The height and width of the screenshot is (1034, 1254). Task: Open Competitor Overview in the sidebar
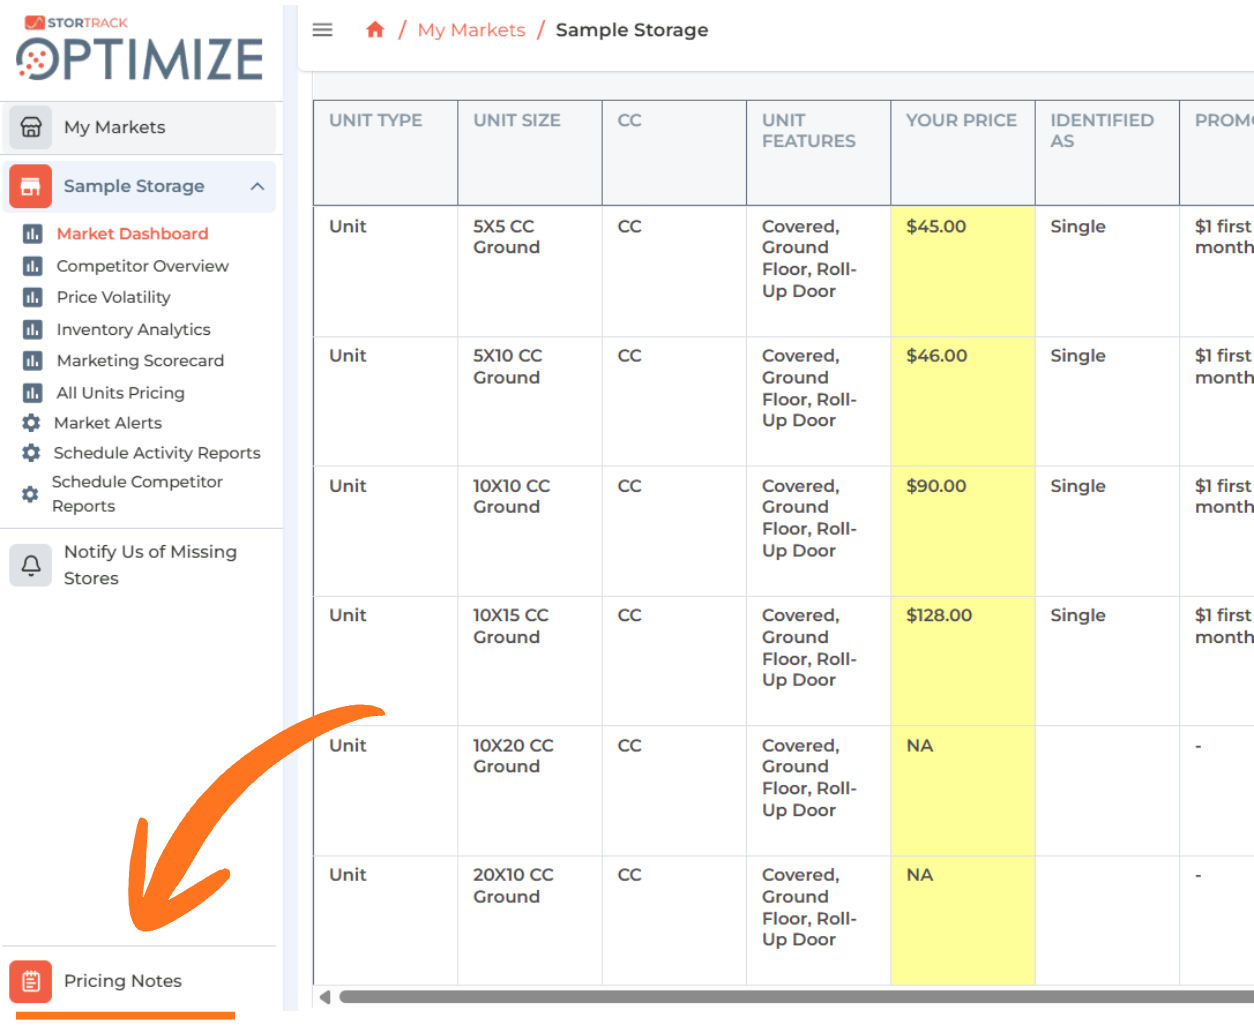142,266
